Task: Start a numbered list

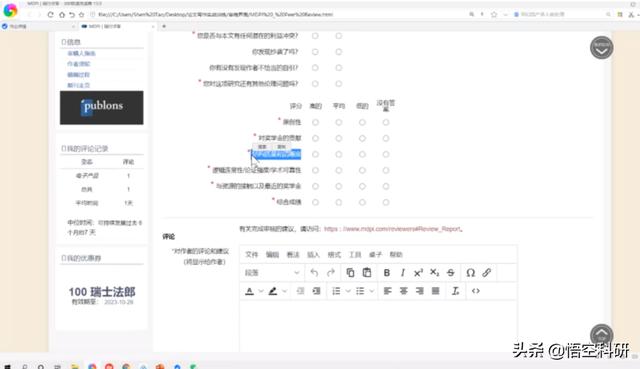Action: point(336,291)
